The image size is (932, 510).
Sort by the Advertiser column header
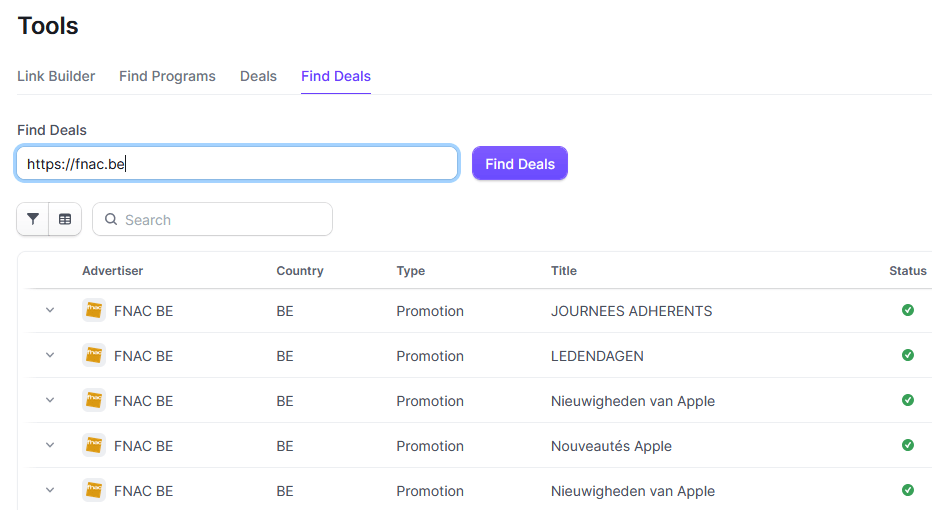click(112, 271)
